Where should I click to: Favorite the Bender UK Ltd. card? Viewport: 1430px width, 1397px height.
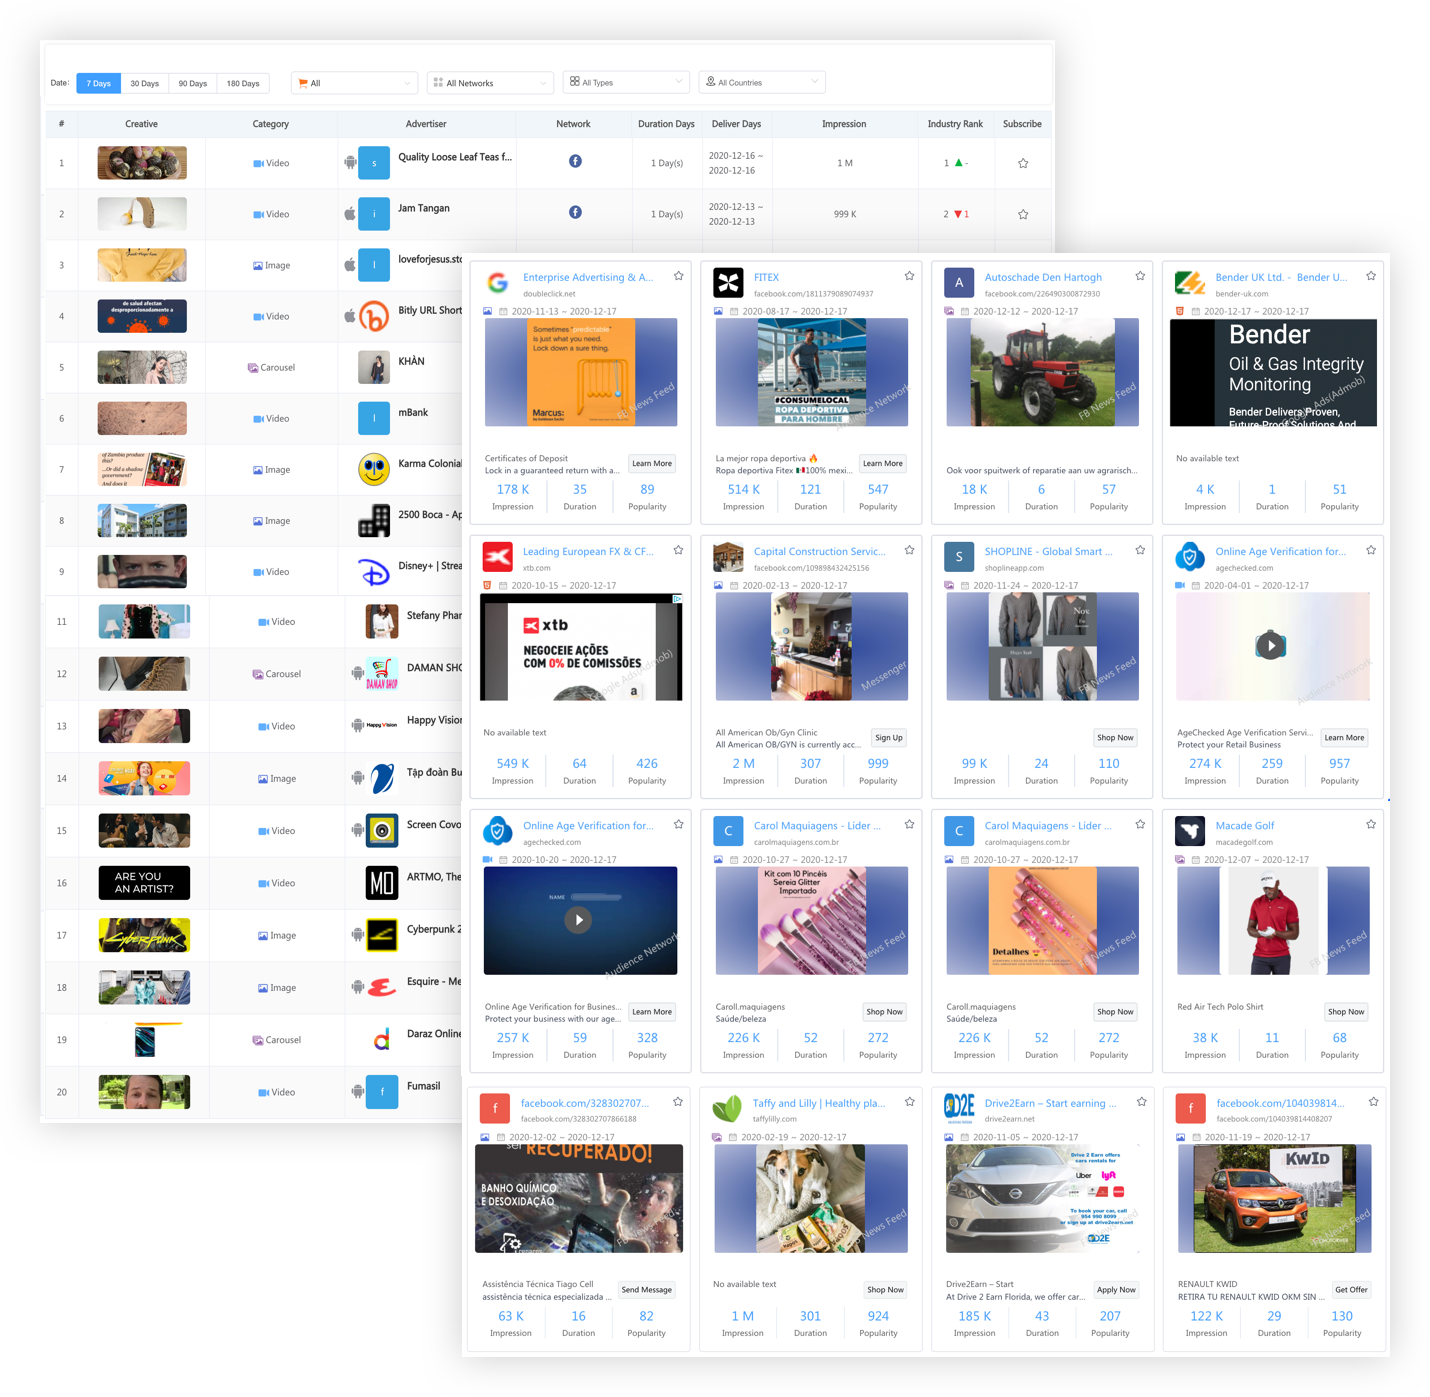(1371, 276)
